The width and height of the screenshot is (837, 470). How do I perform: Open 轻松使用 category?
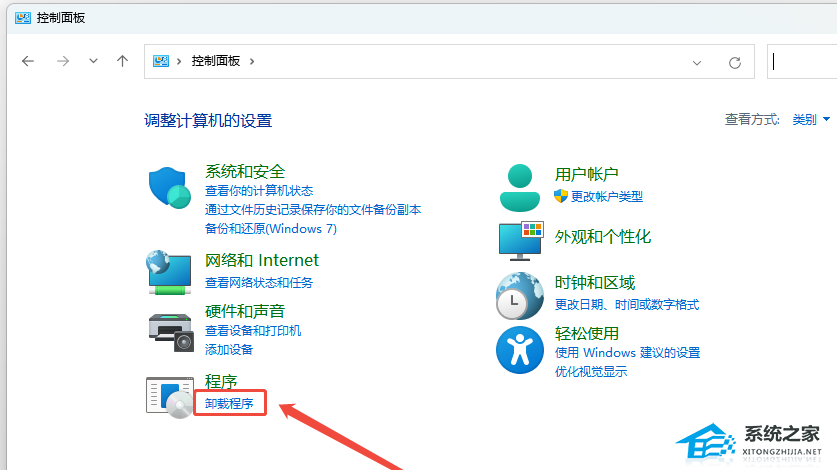click(x=587, y=333)
